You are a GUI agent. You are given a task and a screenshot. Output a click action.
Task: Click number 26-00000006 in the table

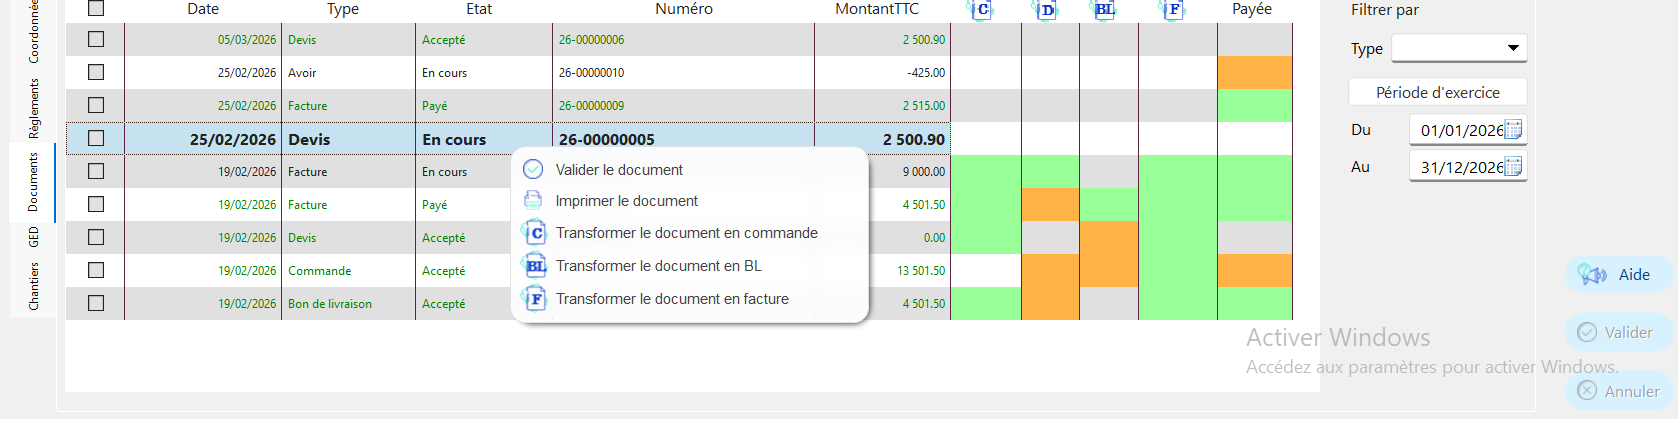click(x=591, y=40)
